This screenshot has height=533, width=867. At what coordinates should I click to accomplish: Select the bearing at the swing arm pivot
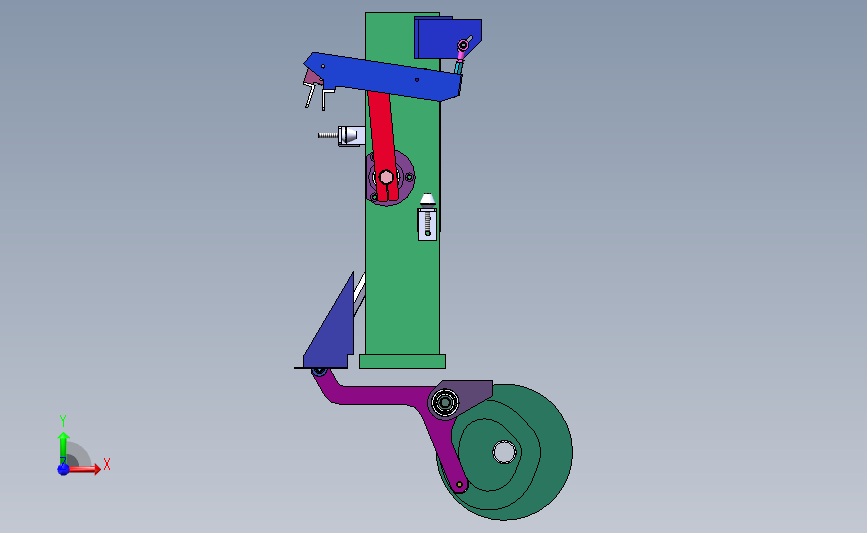[x=445, y=402]
